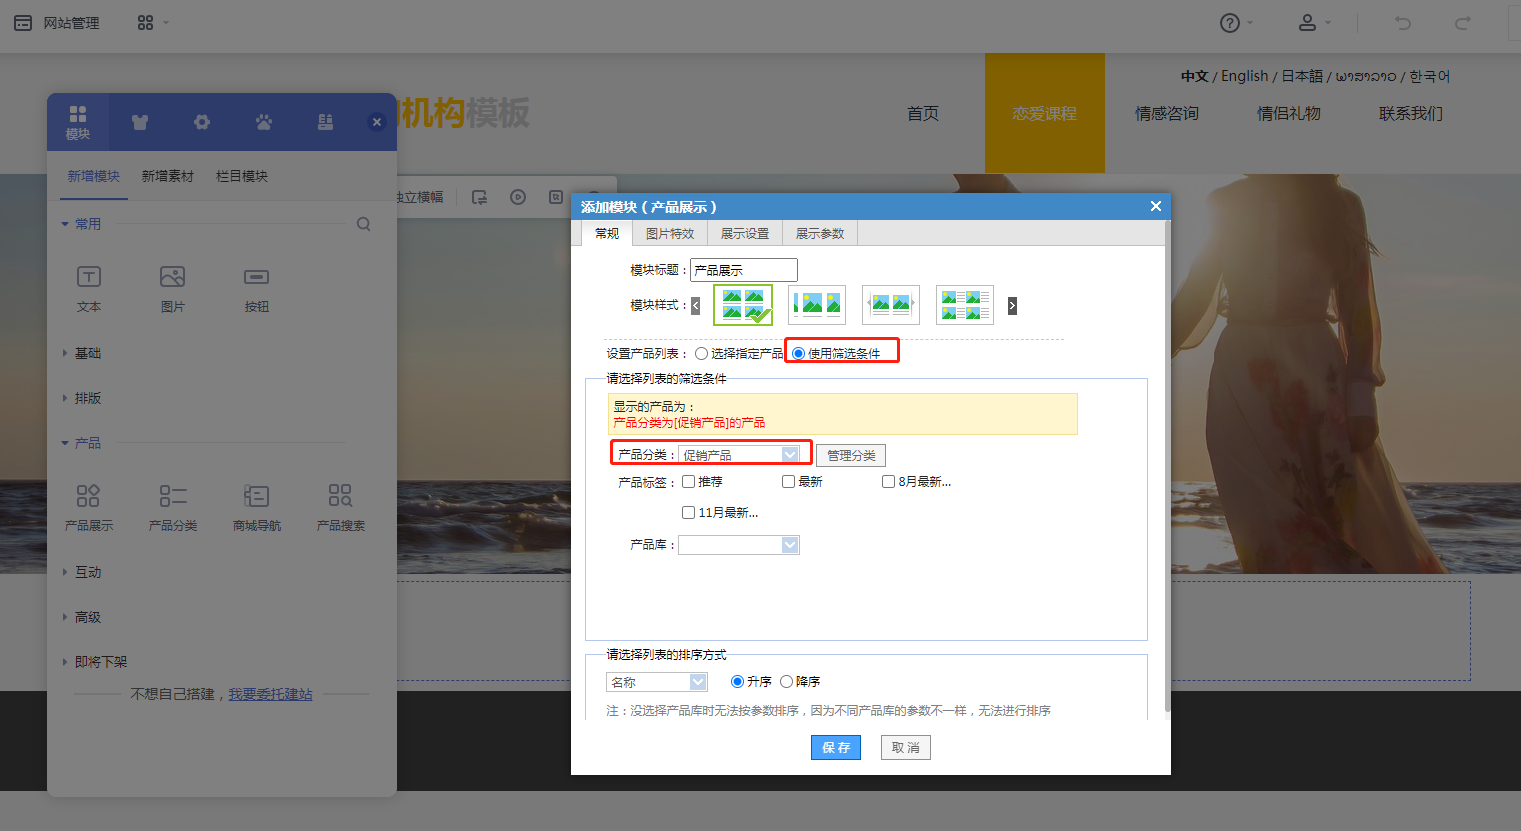1521x831 pixels.
Task: Open the 展示设置 tab
Action: 745,234
